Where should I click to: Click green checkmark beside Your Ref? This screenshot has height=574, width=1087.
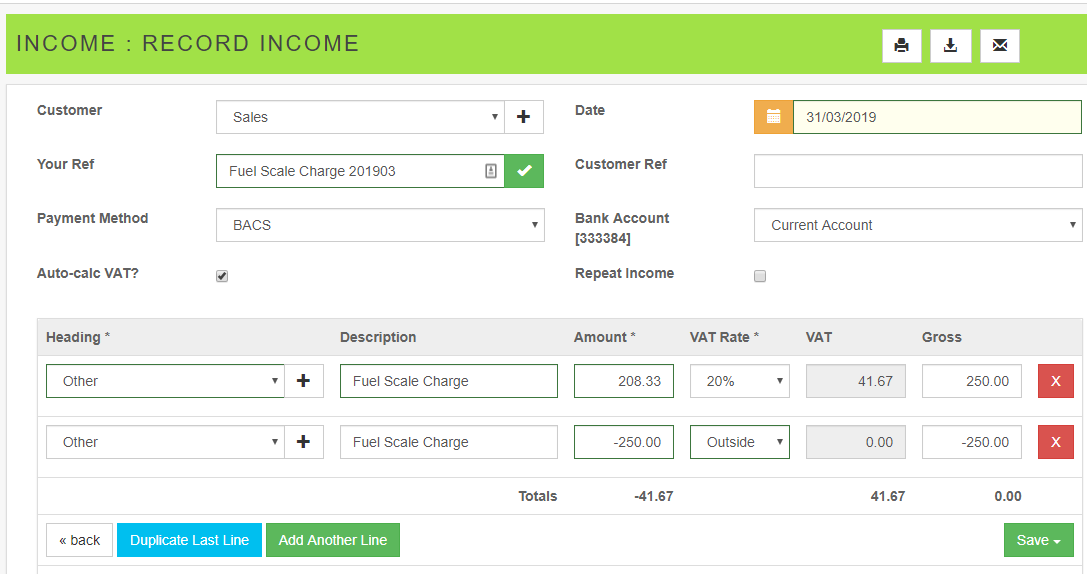tap(524, 171)
